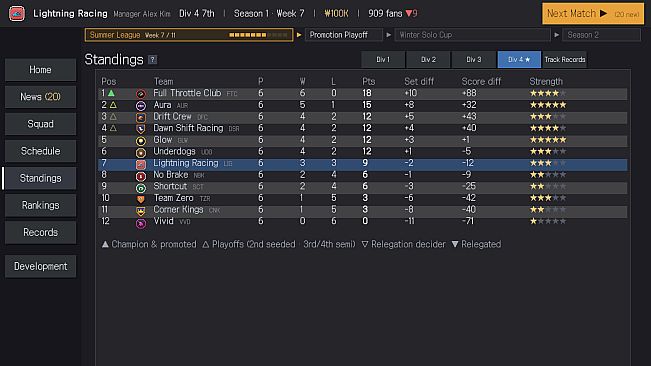The height and width of the screenshot is (366, 651).
Task: Click Drift Crew team emblem
Action: coord(141,117)
